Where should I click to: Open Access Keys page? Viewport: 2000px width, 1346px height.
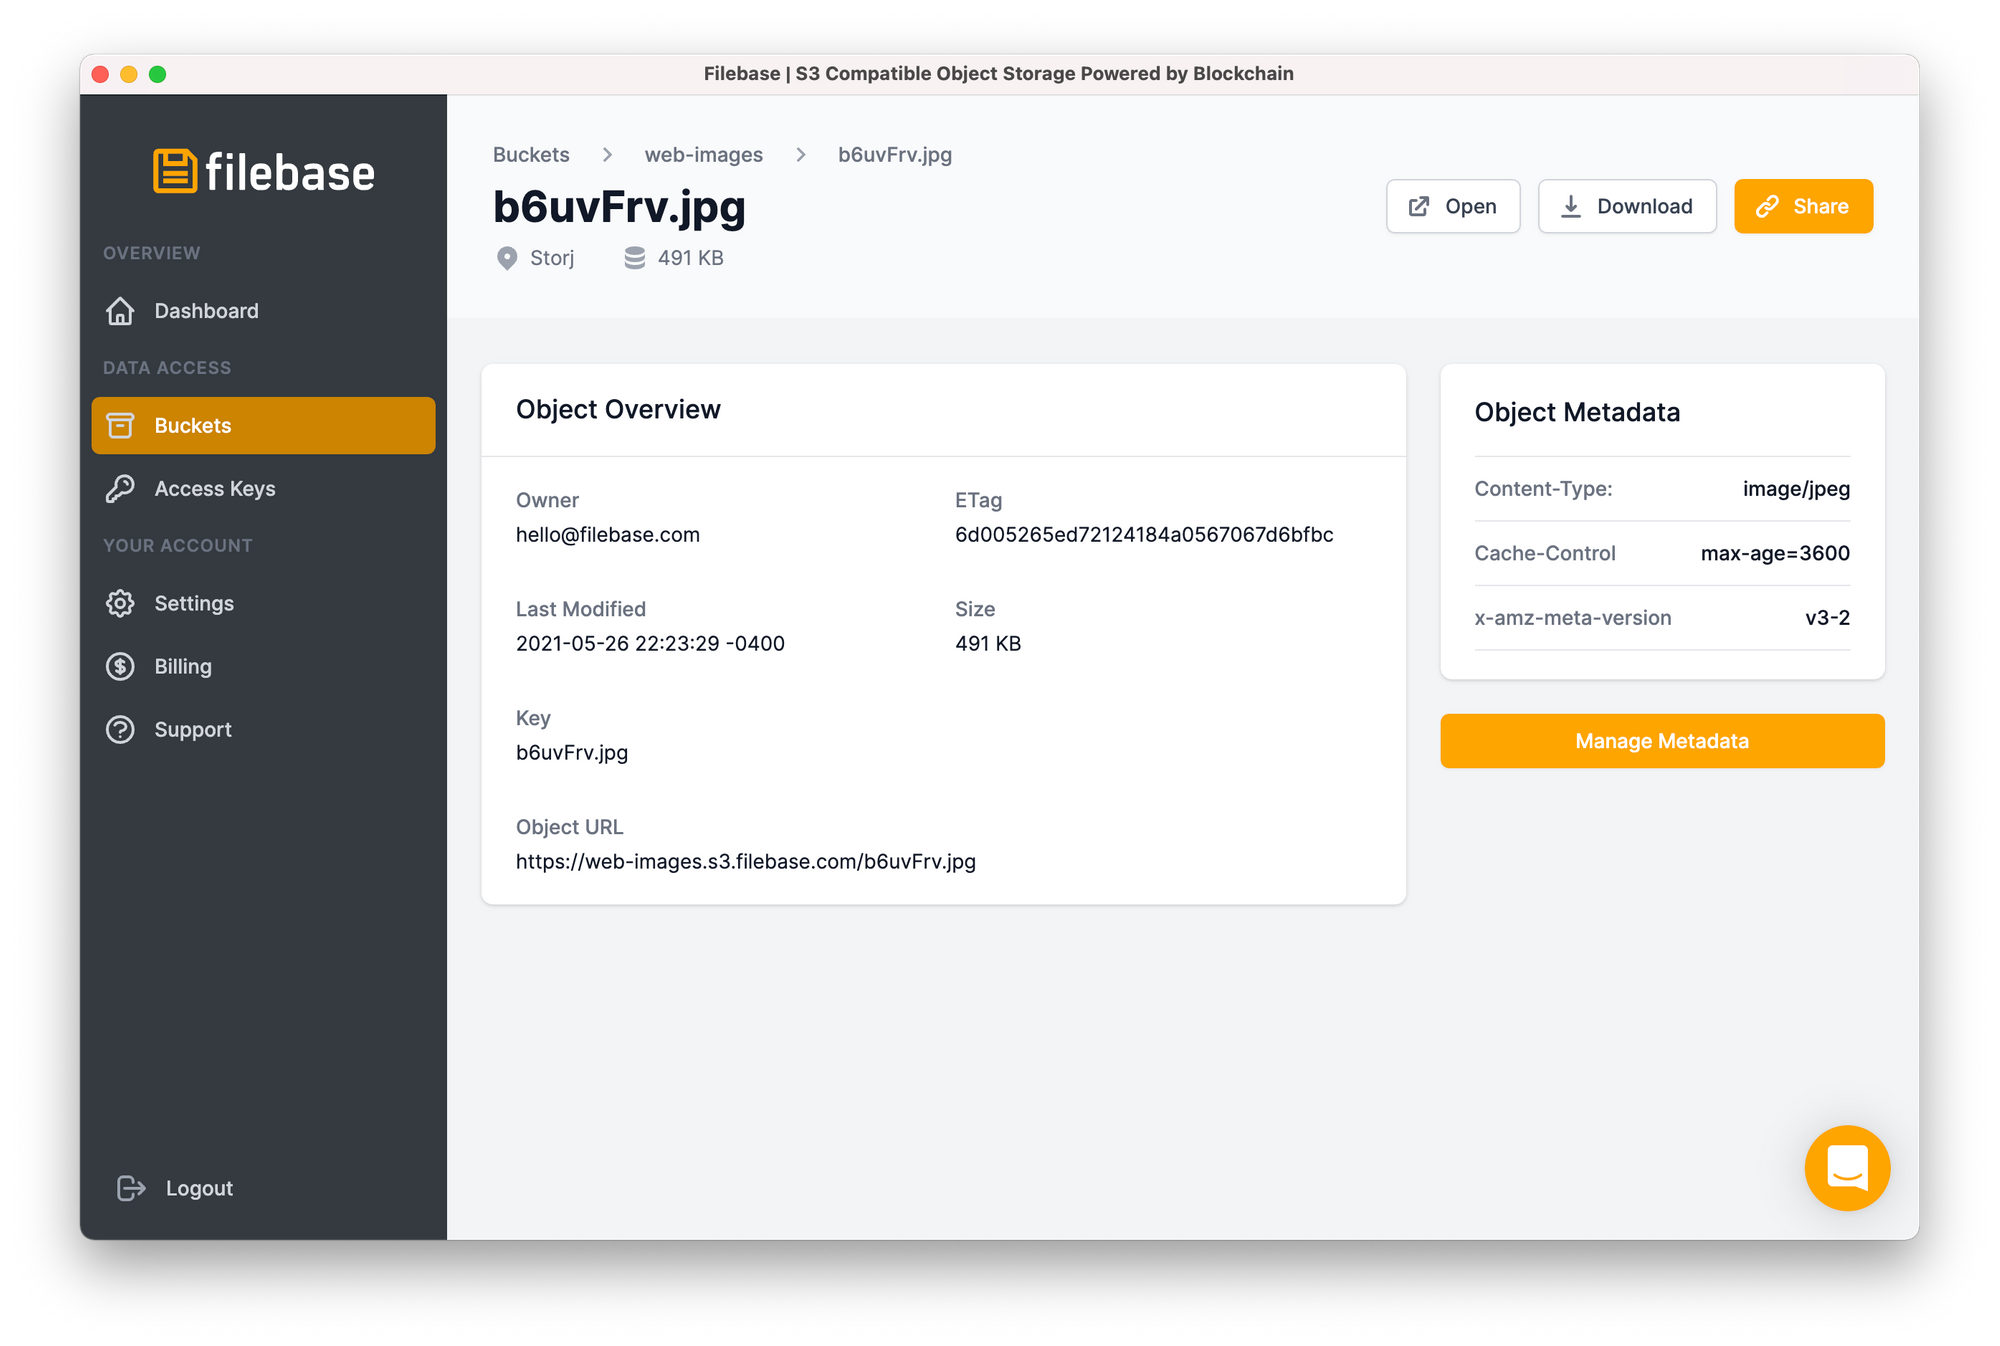tap(263, 489)
